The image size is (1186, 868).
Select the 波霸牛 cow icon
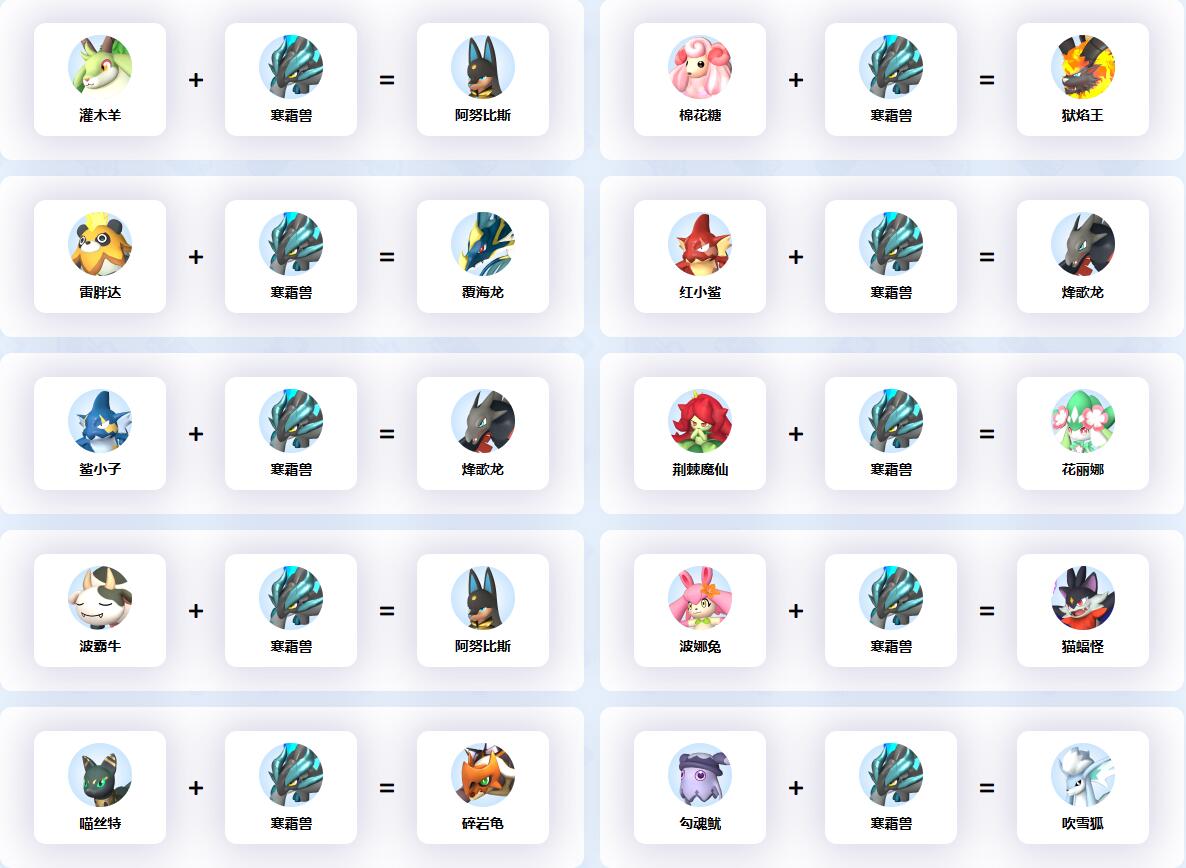point(100,597)
